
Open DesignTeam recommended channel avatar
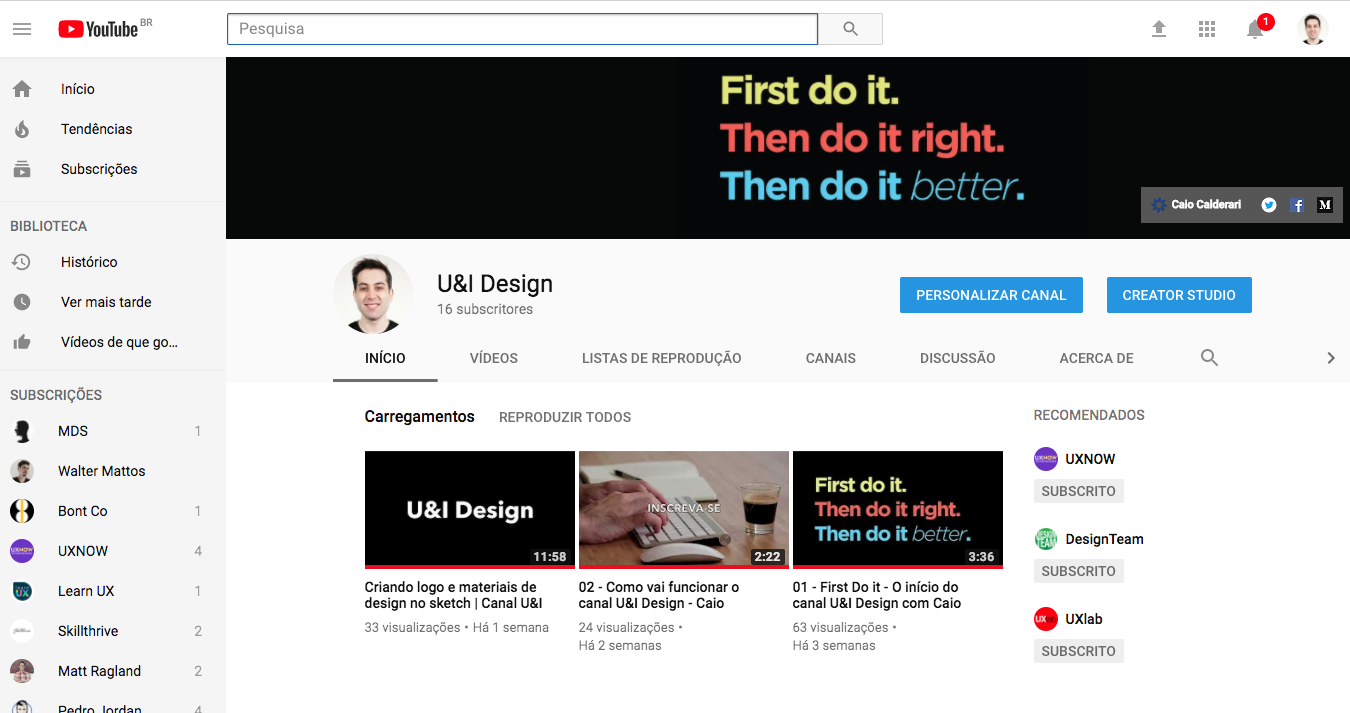[x=1045, y=539]
